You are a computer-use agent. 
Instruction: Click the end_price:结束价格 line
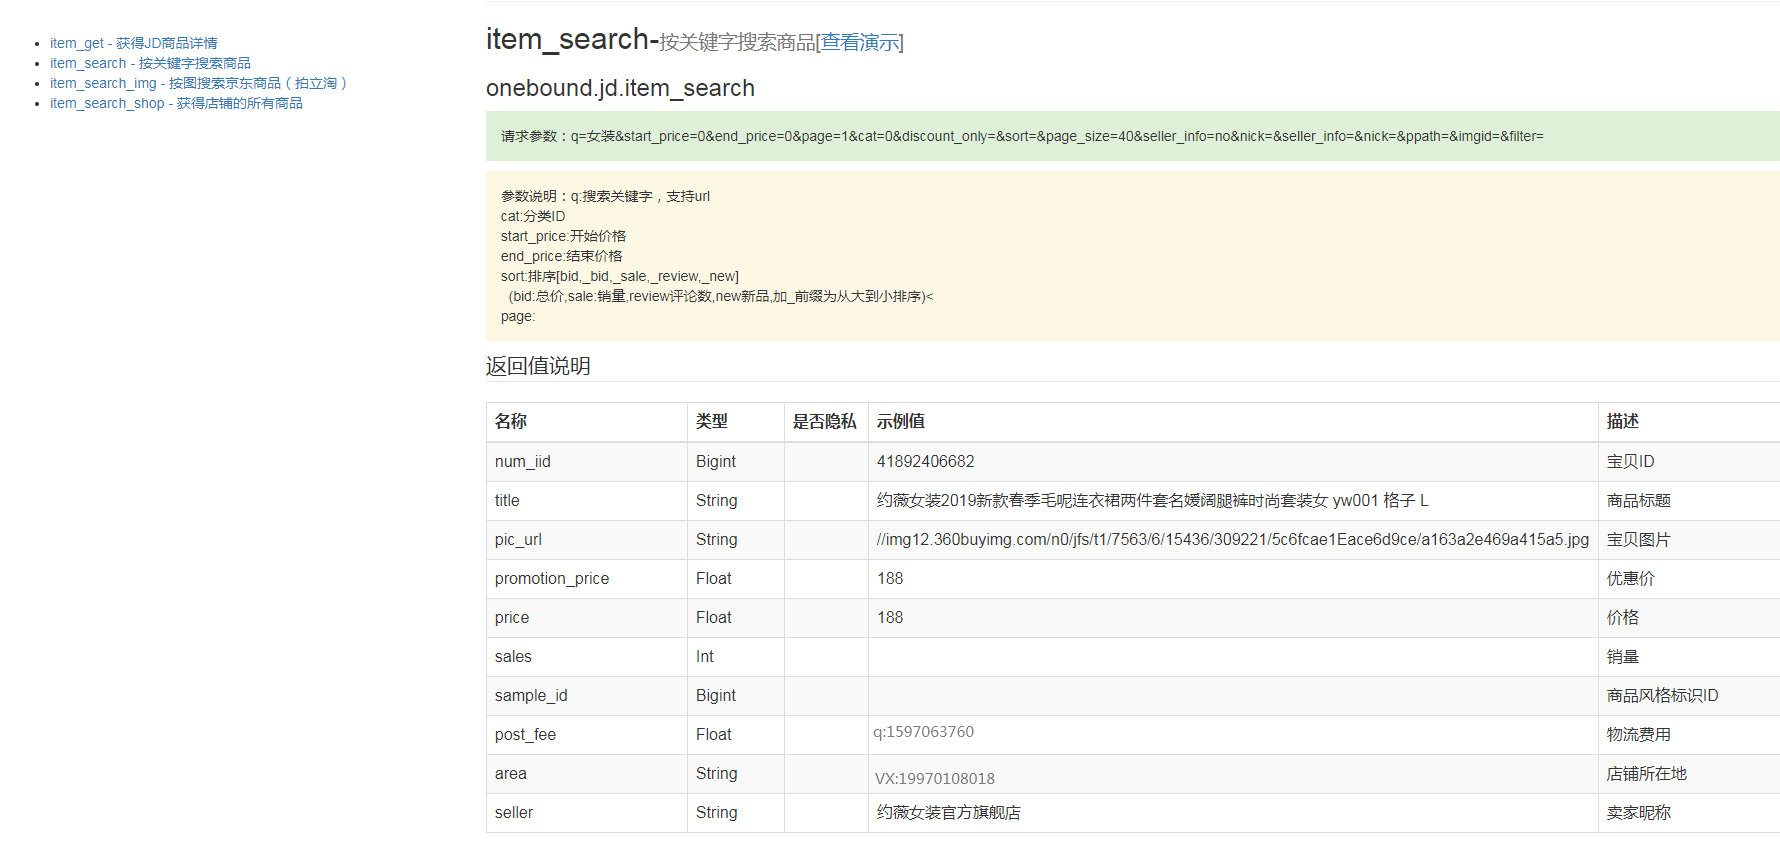(x=561, y=256)
